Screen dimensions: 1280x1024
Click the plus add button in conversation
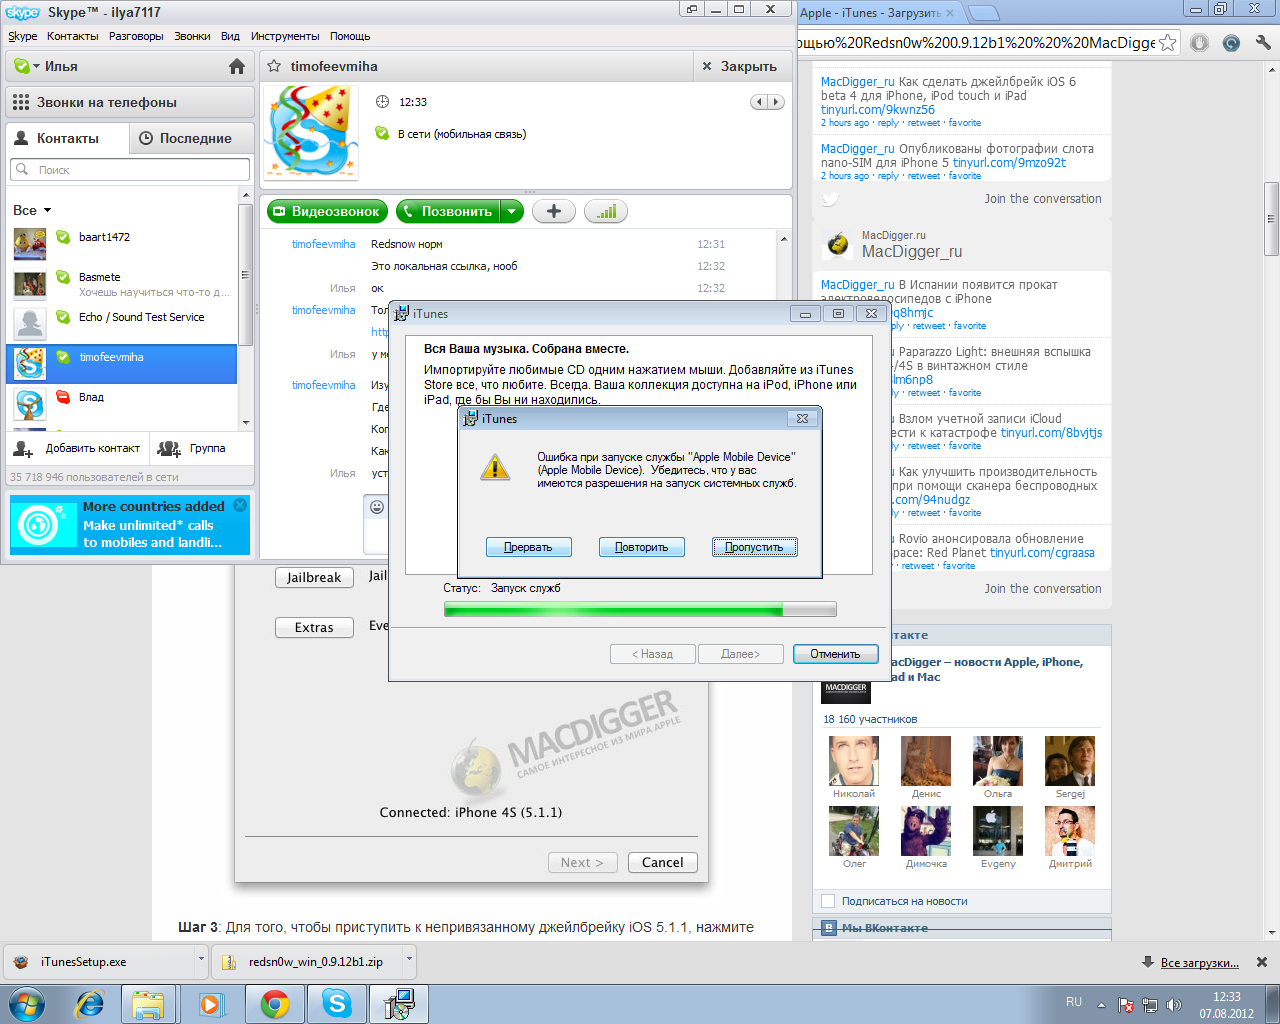[554, 211]
